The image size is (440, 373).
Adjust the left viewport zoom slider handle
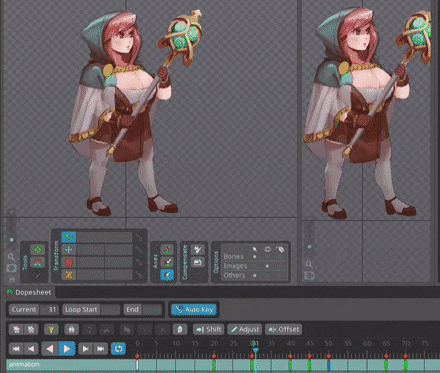[12, 240]
